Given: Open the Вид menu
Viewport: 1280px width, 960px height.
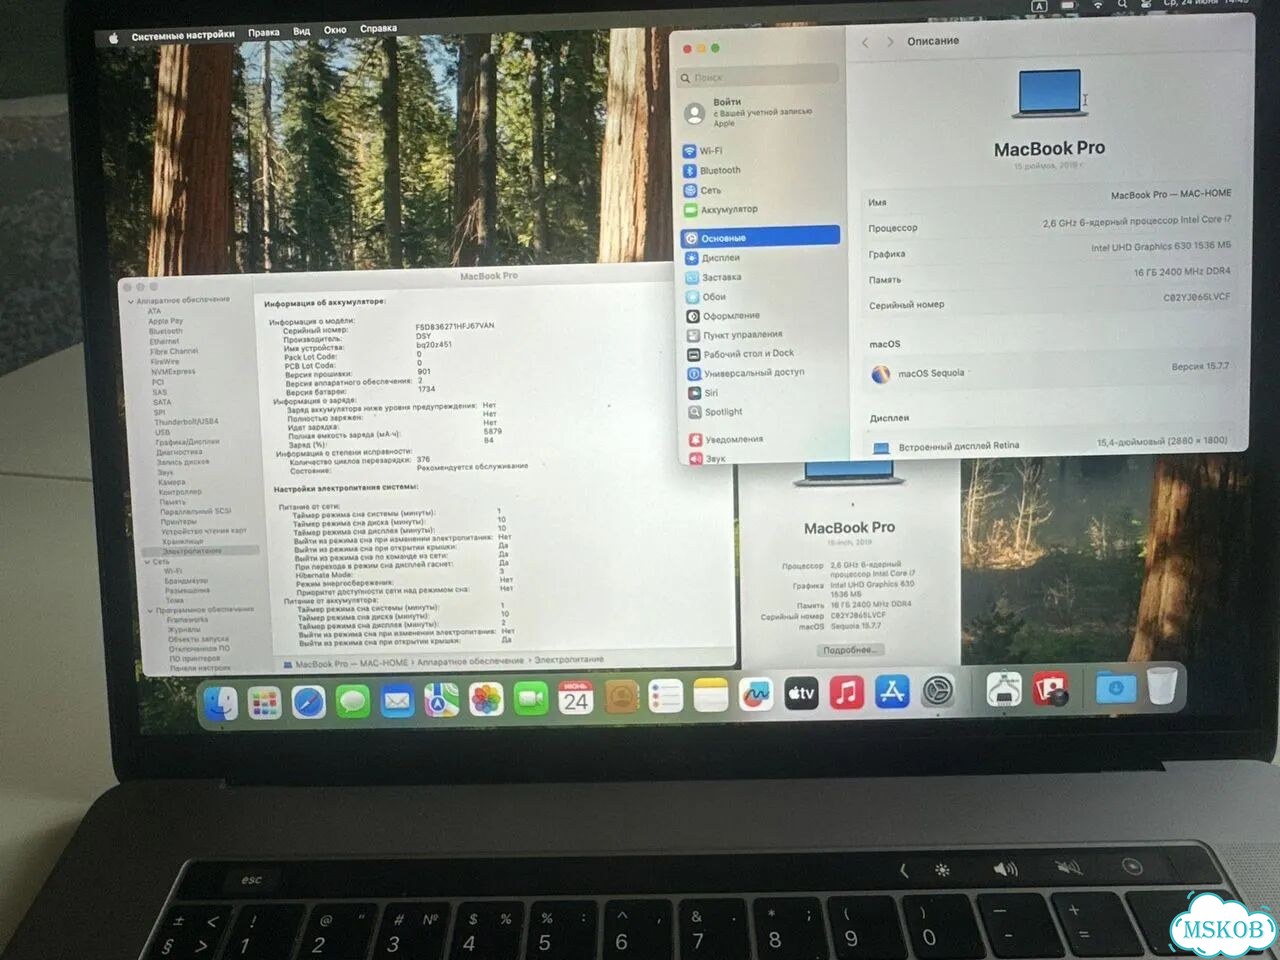Looking at the screenshot, I should [302, 31].
